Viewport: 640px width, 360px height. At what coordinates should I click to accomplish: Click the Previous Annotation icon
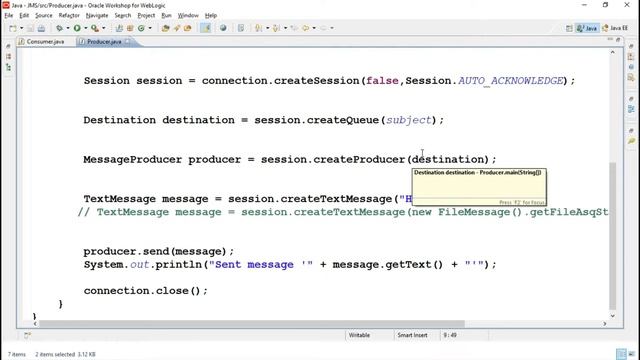tap(276, 28)
